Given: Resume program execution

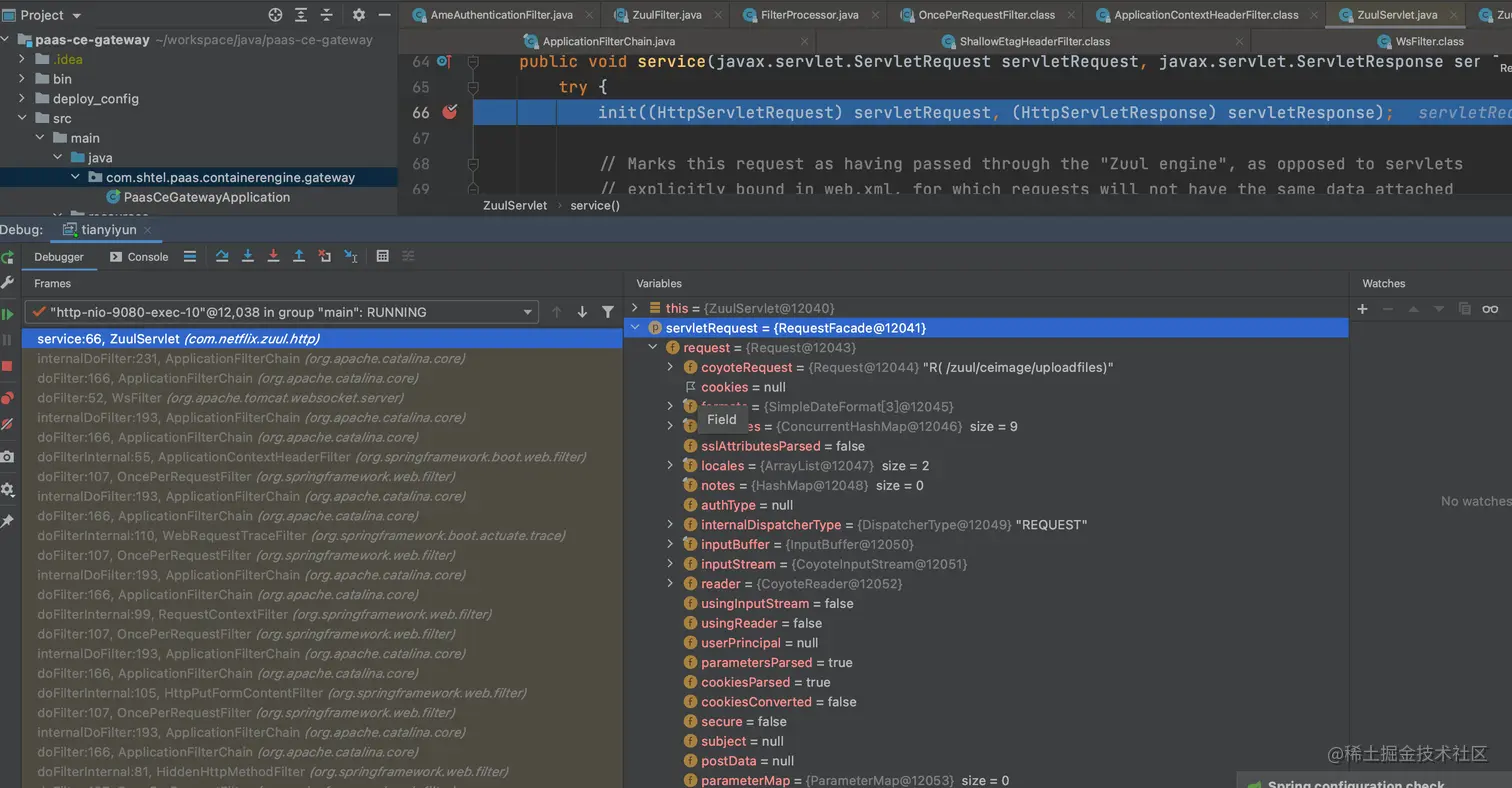Looking at the screenshot, I should [8, 314].
